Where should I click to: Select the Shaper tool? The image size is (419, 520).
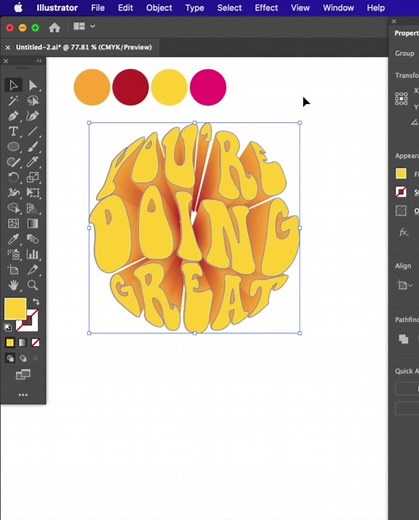click(x=13, y=162)
